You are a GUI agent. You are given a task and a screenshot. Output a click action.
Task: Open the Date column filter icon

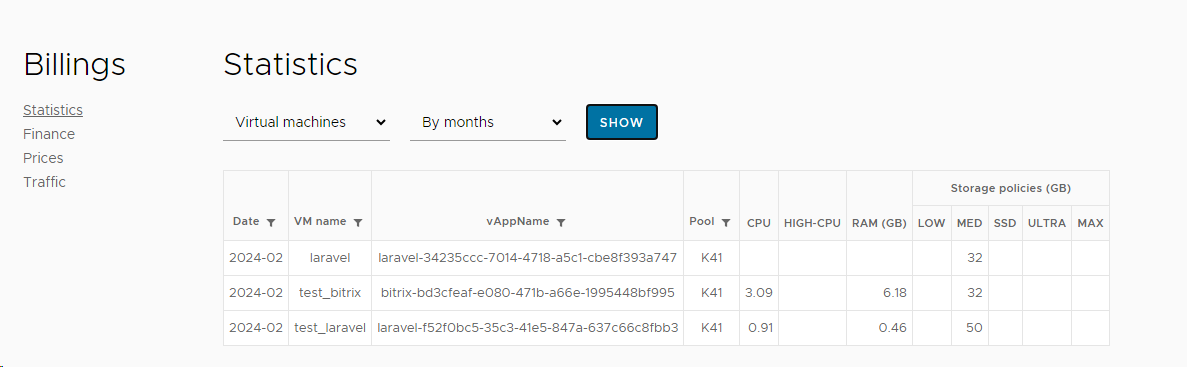pos(271,222)
